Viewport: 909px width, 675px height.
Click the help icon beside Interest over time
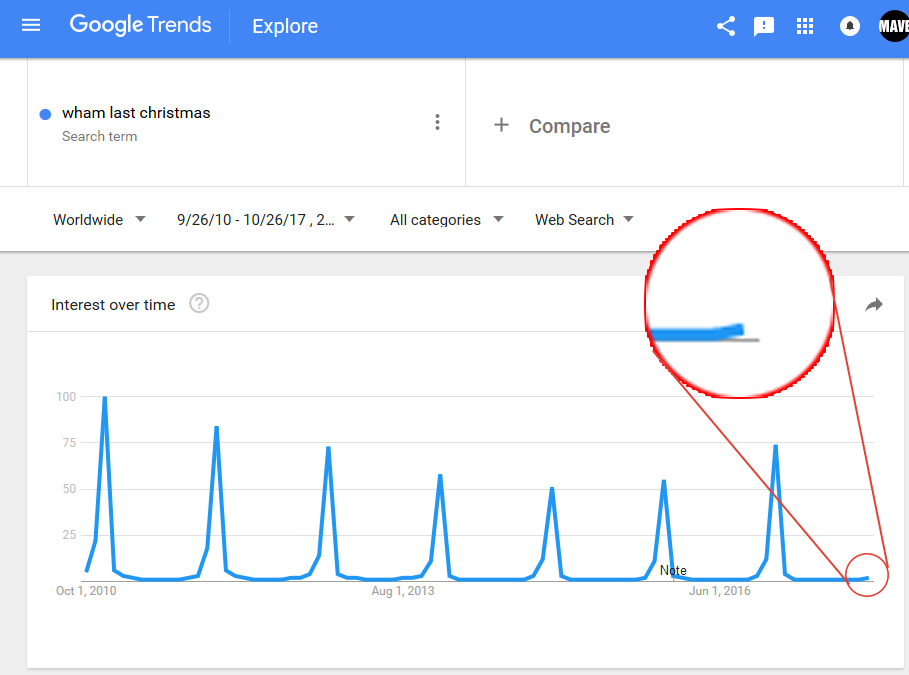(x=199, y=303)
